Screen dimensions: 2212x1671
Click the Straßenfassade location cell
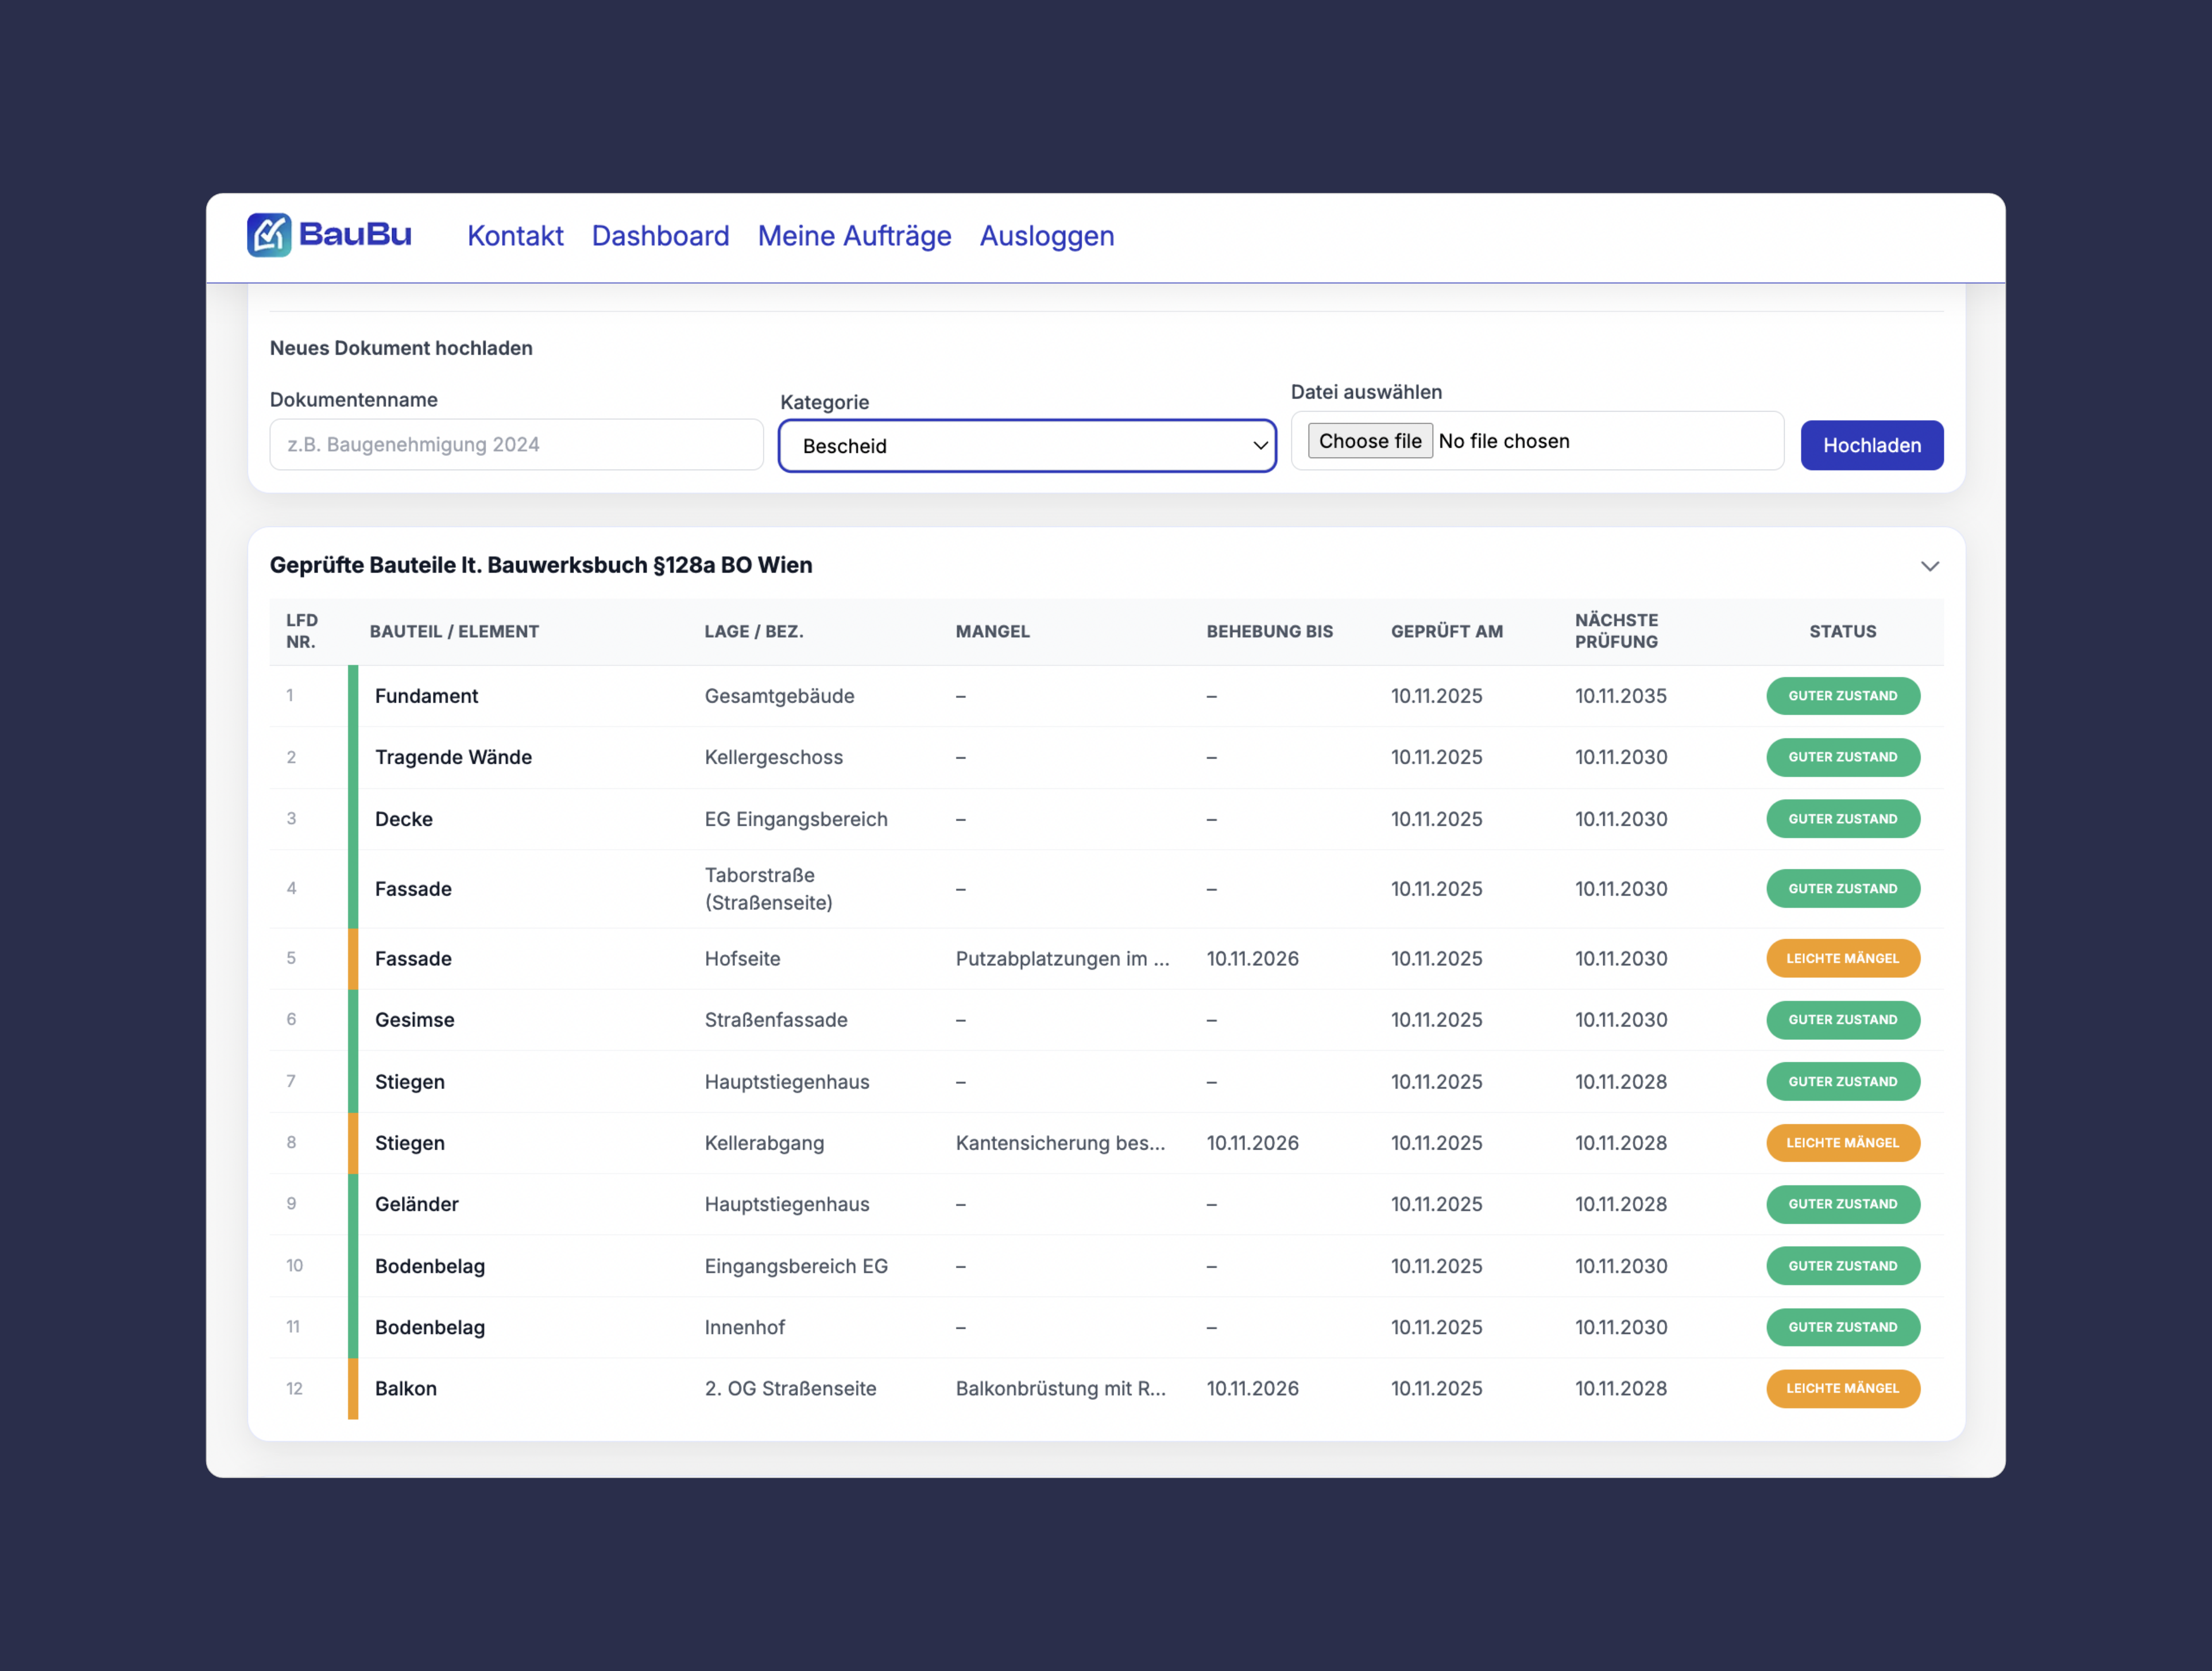tap(776, 1020)
